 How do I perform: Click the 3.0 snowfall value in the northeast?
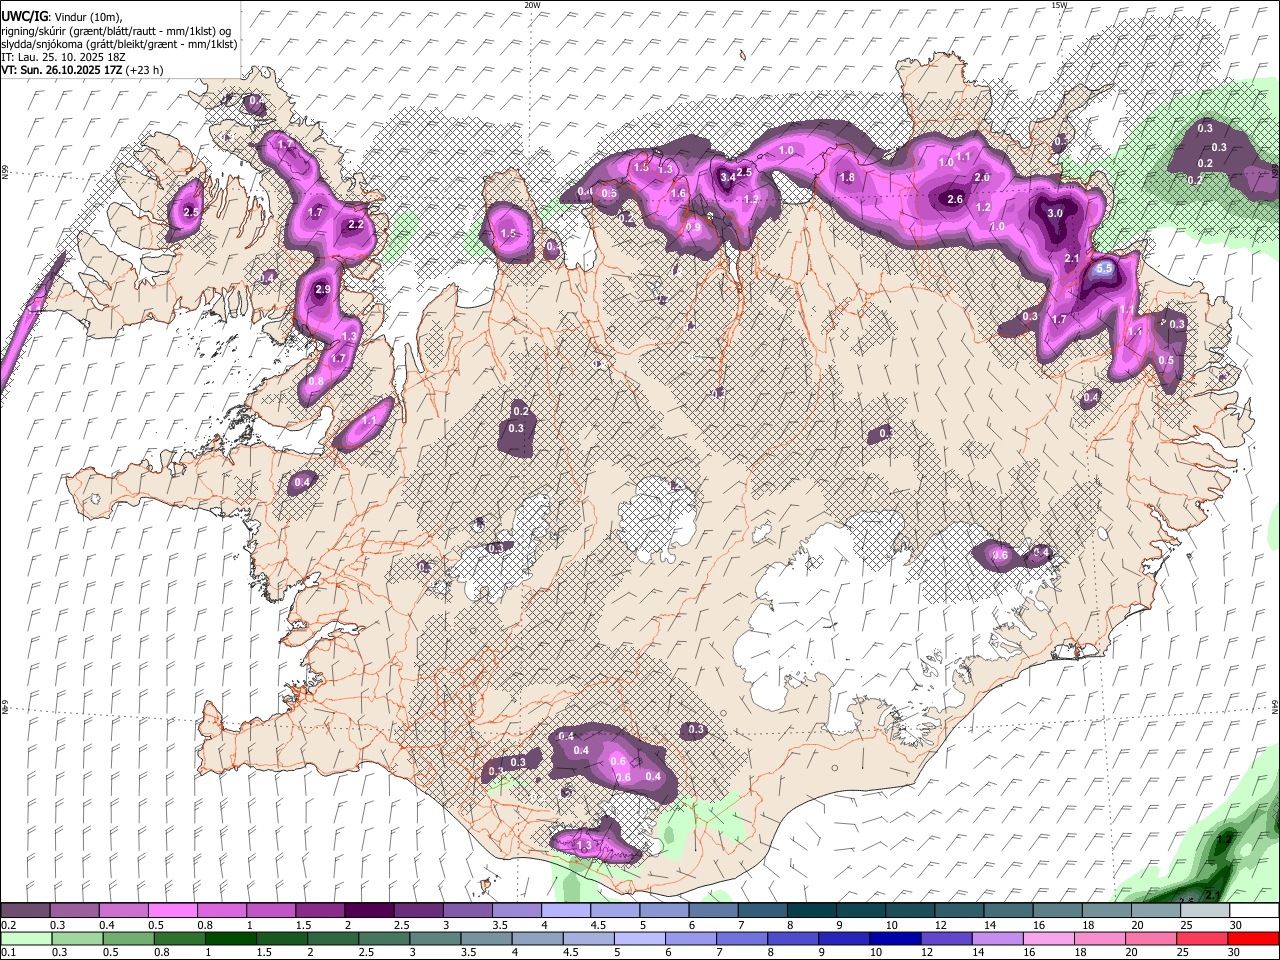pos(1054,213)
